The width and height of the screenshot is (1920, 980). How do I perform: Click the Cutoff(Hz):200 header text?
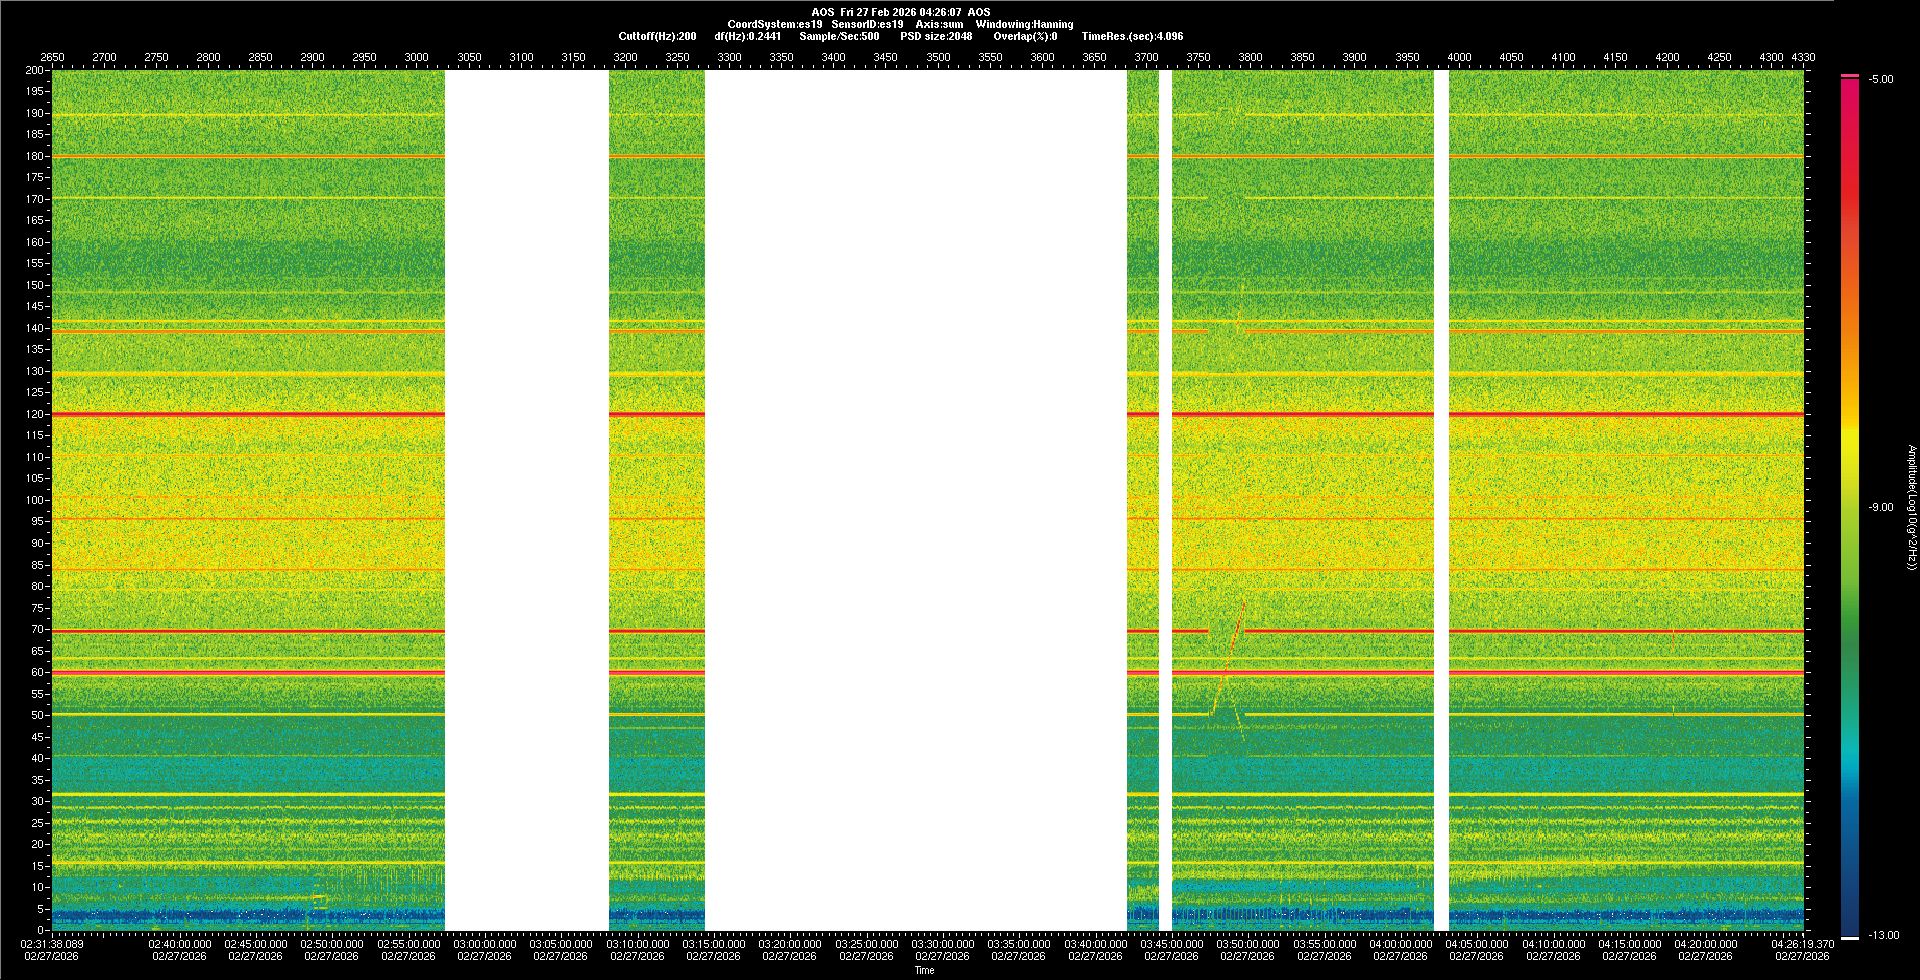pos(657,36)
